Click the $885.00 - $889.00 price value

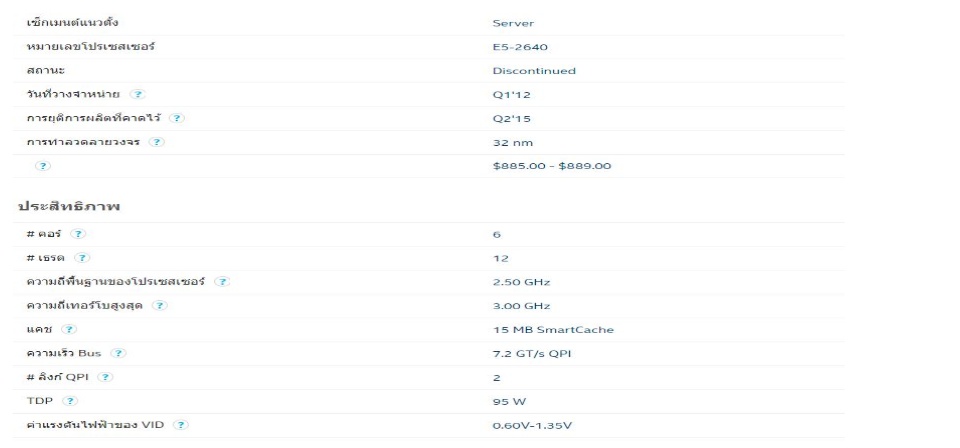(x=552, y=166)
